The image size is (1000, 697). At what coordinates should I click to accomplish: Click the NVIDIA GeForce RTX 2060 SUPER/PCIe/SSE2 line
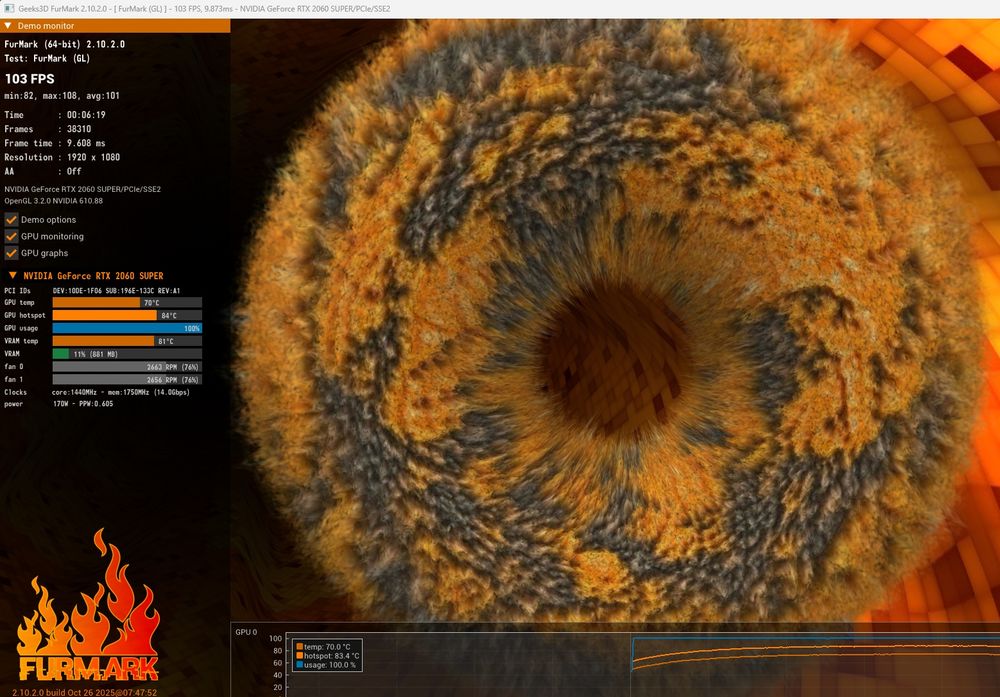pyautogui.click(x=82, y=189)
